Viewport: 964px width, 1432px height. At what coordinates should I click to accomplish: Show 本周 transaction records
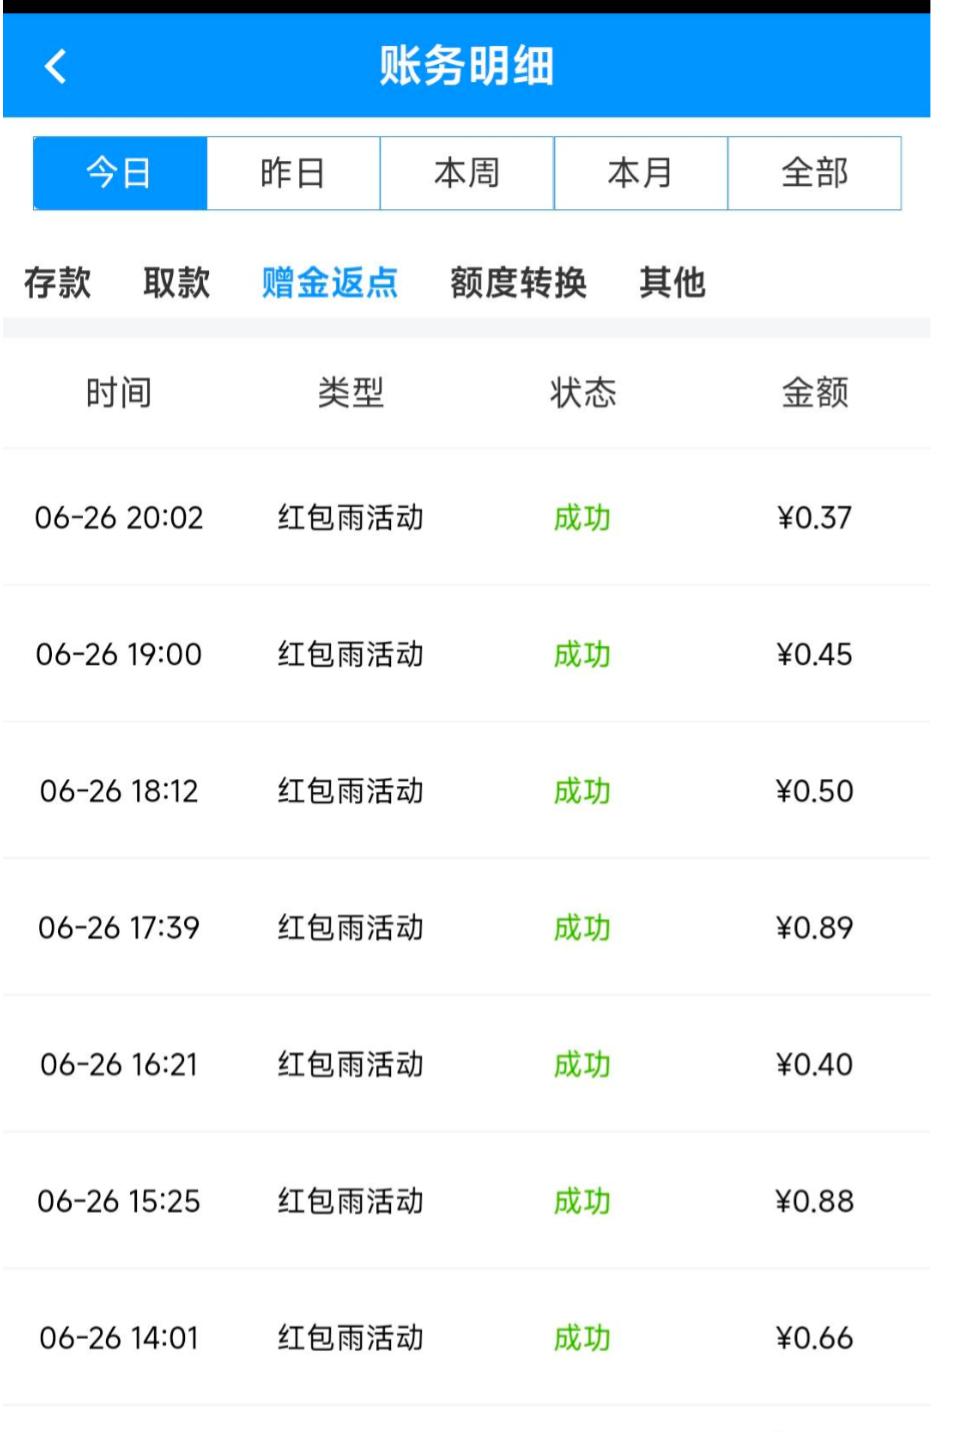pos(467,173)
